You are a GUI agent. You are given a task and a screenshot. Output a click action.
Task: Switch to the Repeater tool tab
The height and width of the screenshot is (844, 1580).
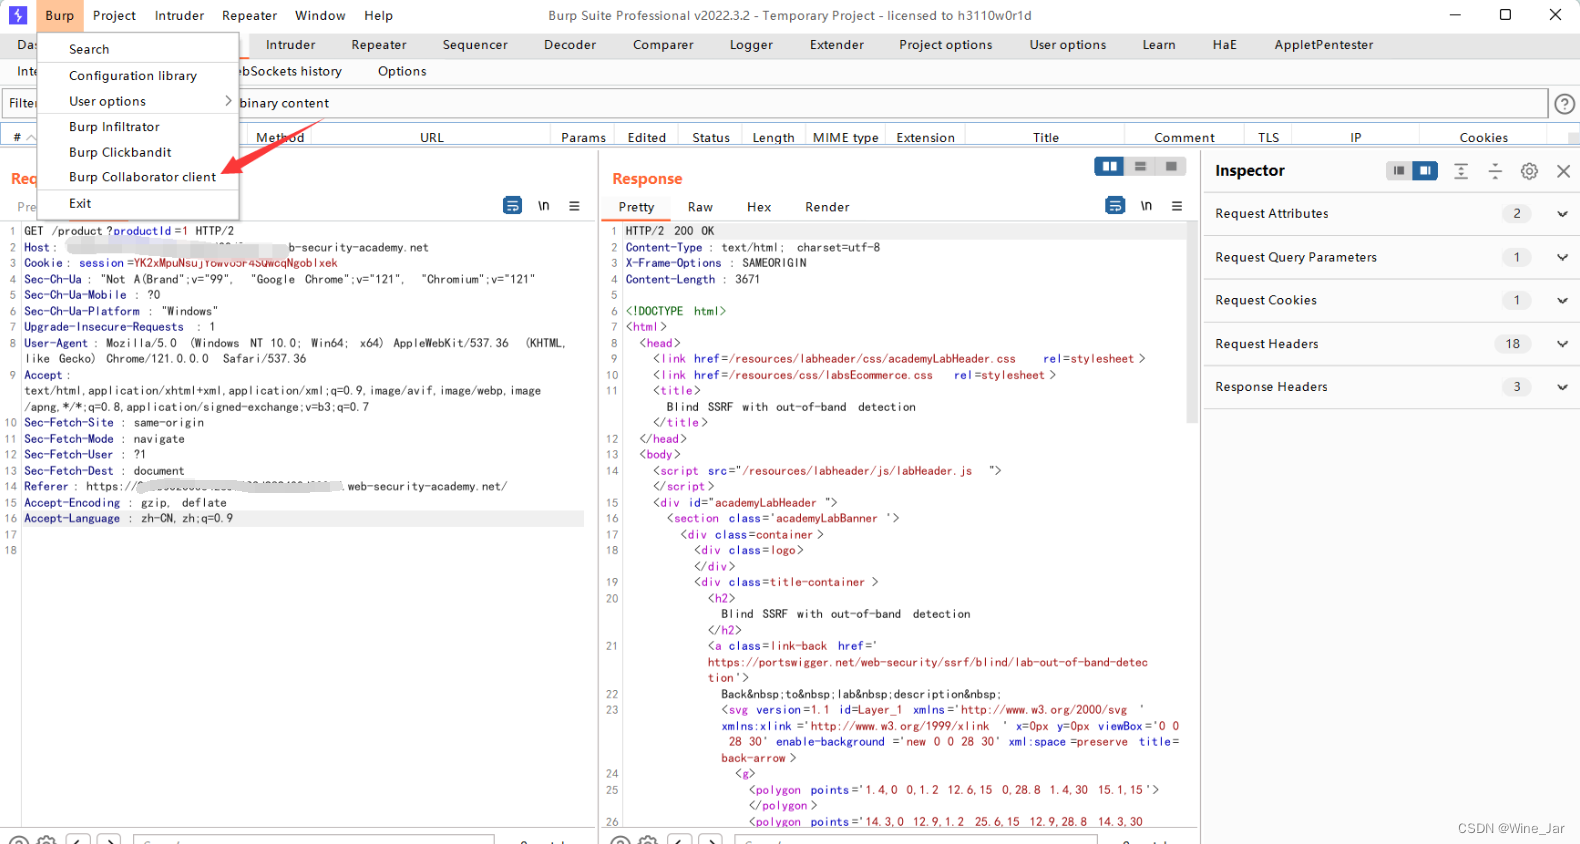(x=379, y=45)
